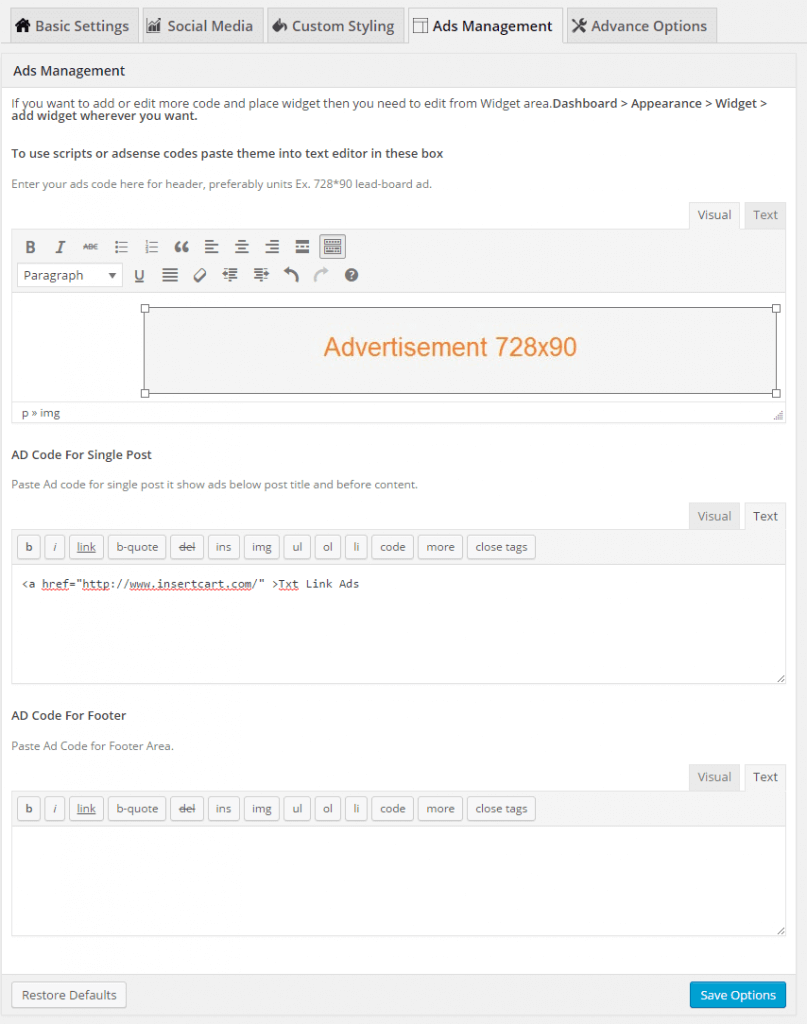Add a blockquote
Viewport: 807px width, 1024px height.
181,246
